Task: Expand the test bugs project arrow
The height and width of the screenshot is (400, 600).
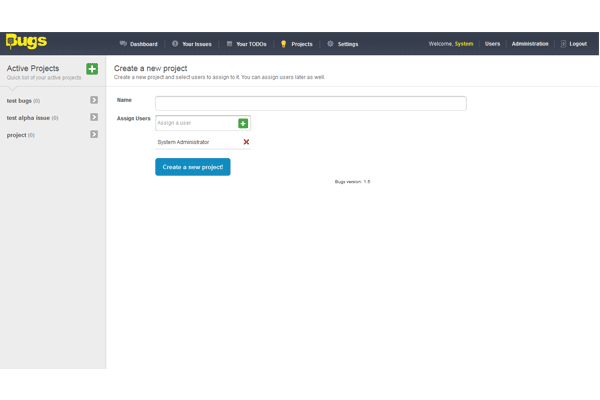Action: click(x=94, y=100)
